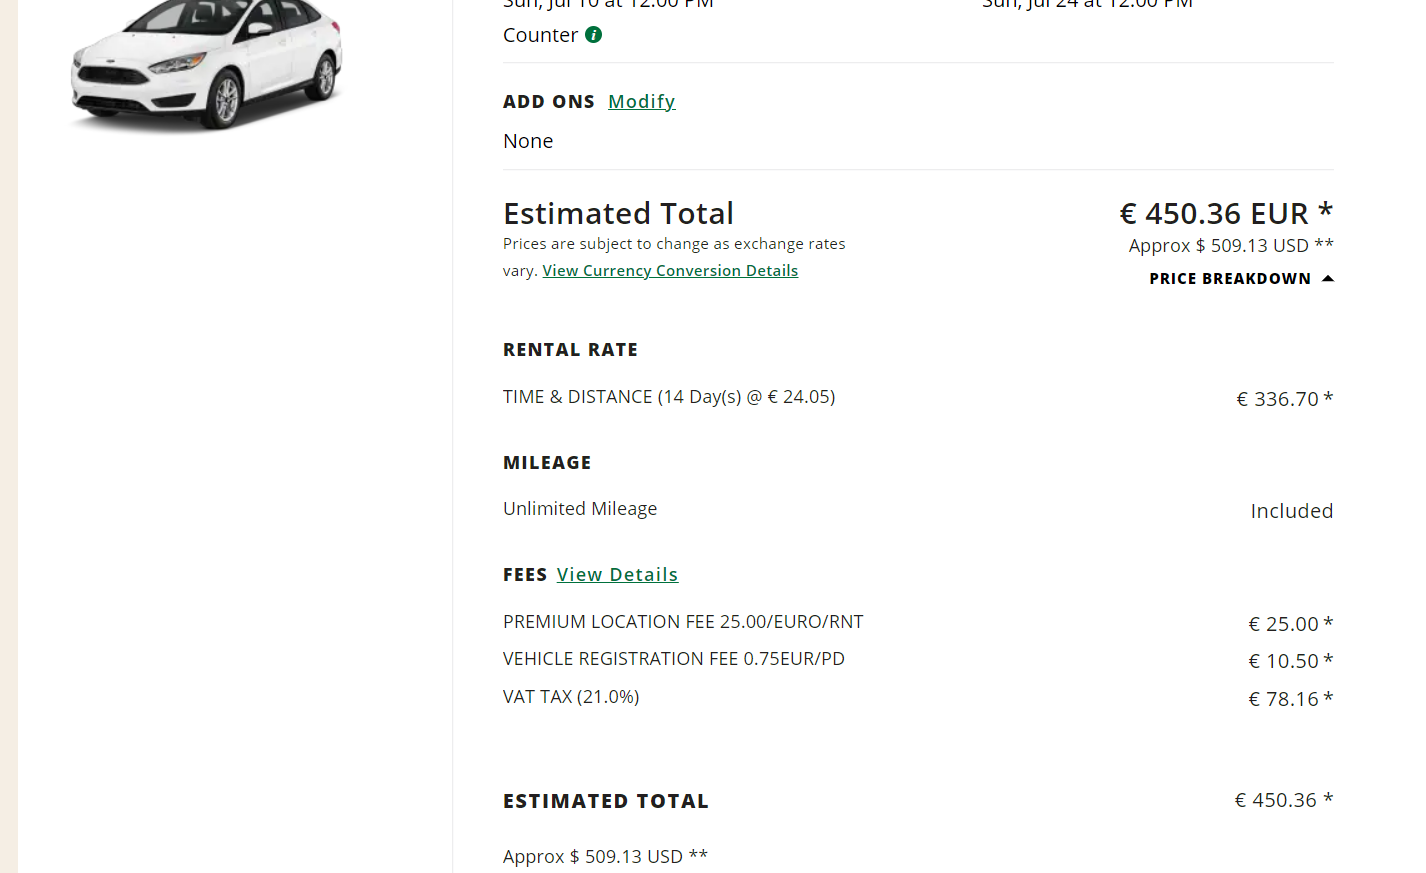Click the Included mileage value
1426x873 pixels.
[x=1291, y=511]
